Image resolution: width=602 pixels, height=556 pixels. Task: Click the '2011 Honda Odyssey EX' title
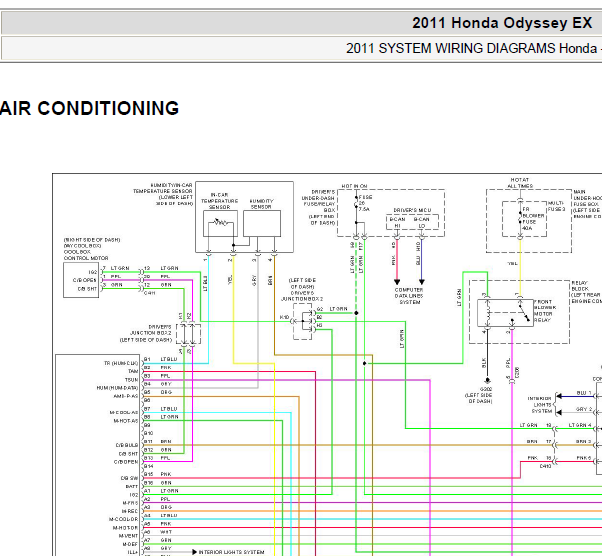point(502,23)
